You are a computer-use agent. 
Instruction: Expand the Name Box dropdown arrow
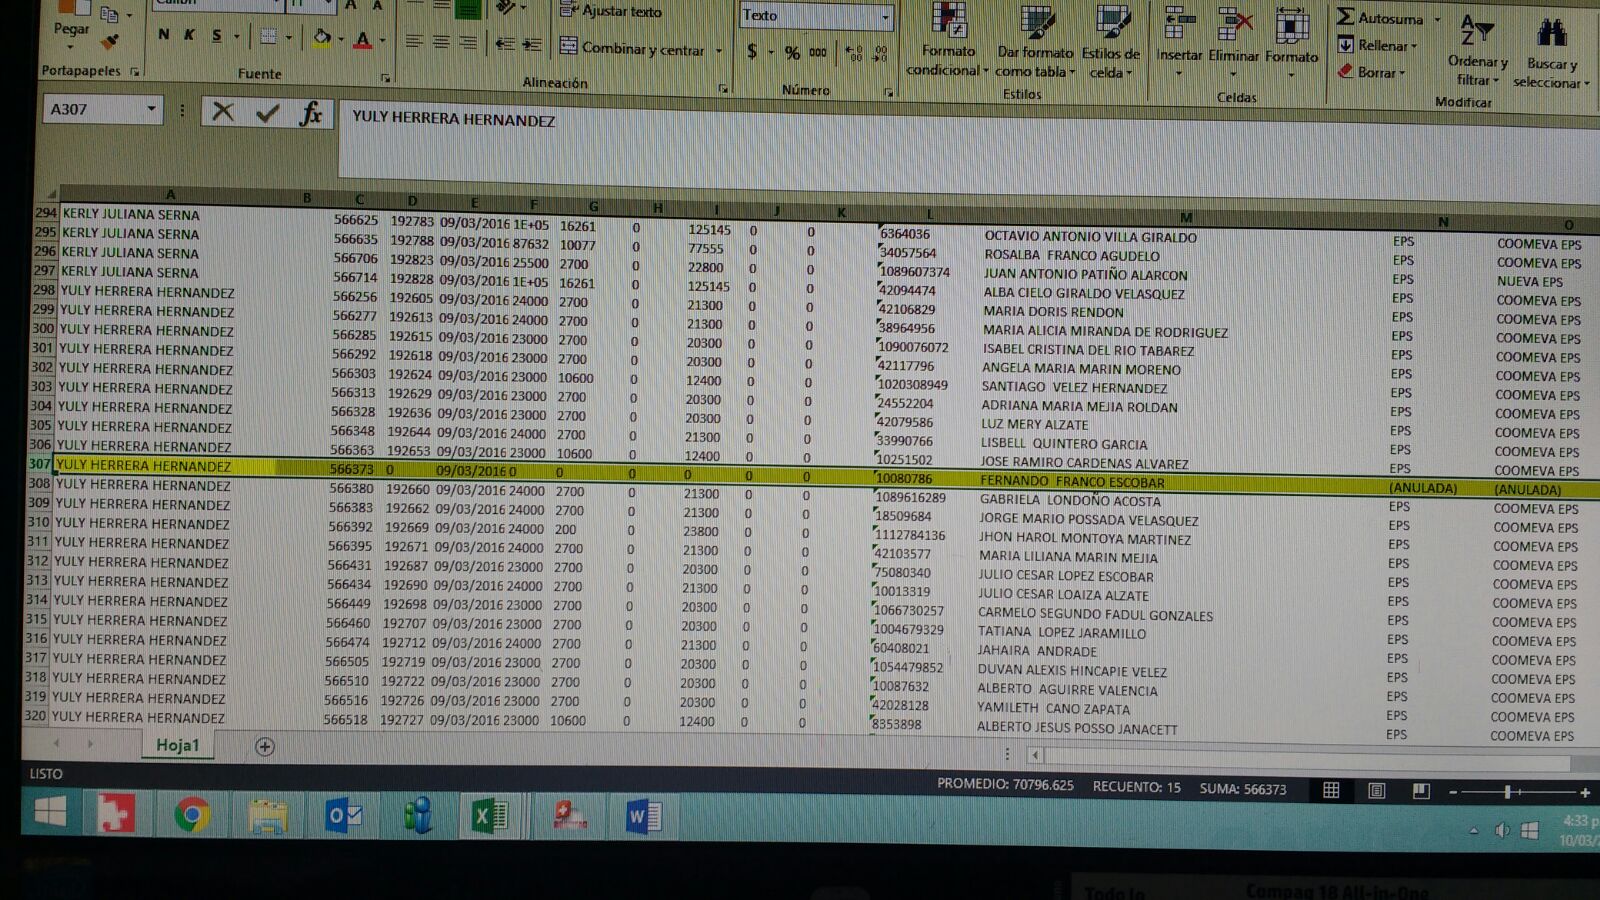151,108
